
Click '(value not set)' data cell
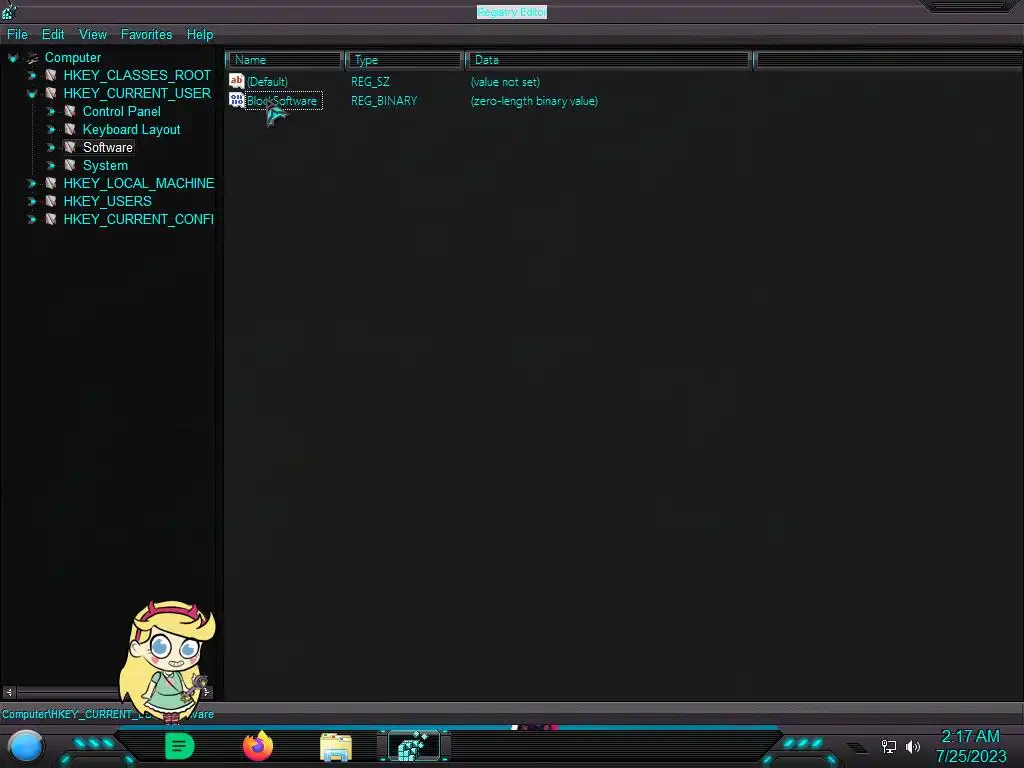[505, 82]
